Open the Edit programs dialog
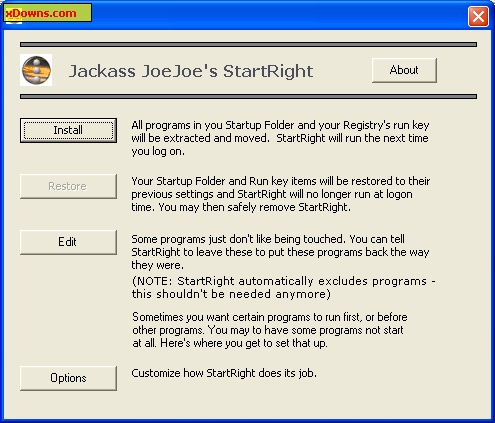This screenshot has width=495, height=423. [x=68, y=242]
